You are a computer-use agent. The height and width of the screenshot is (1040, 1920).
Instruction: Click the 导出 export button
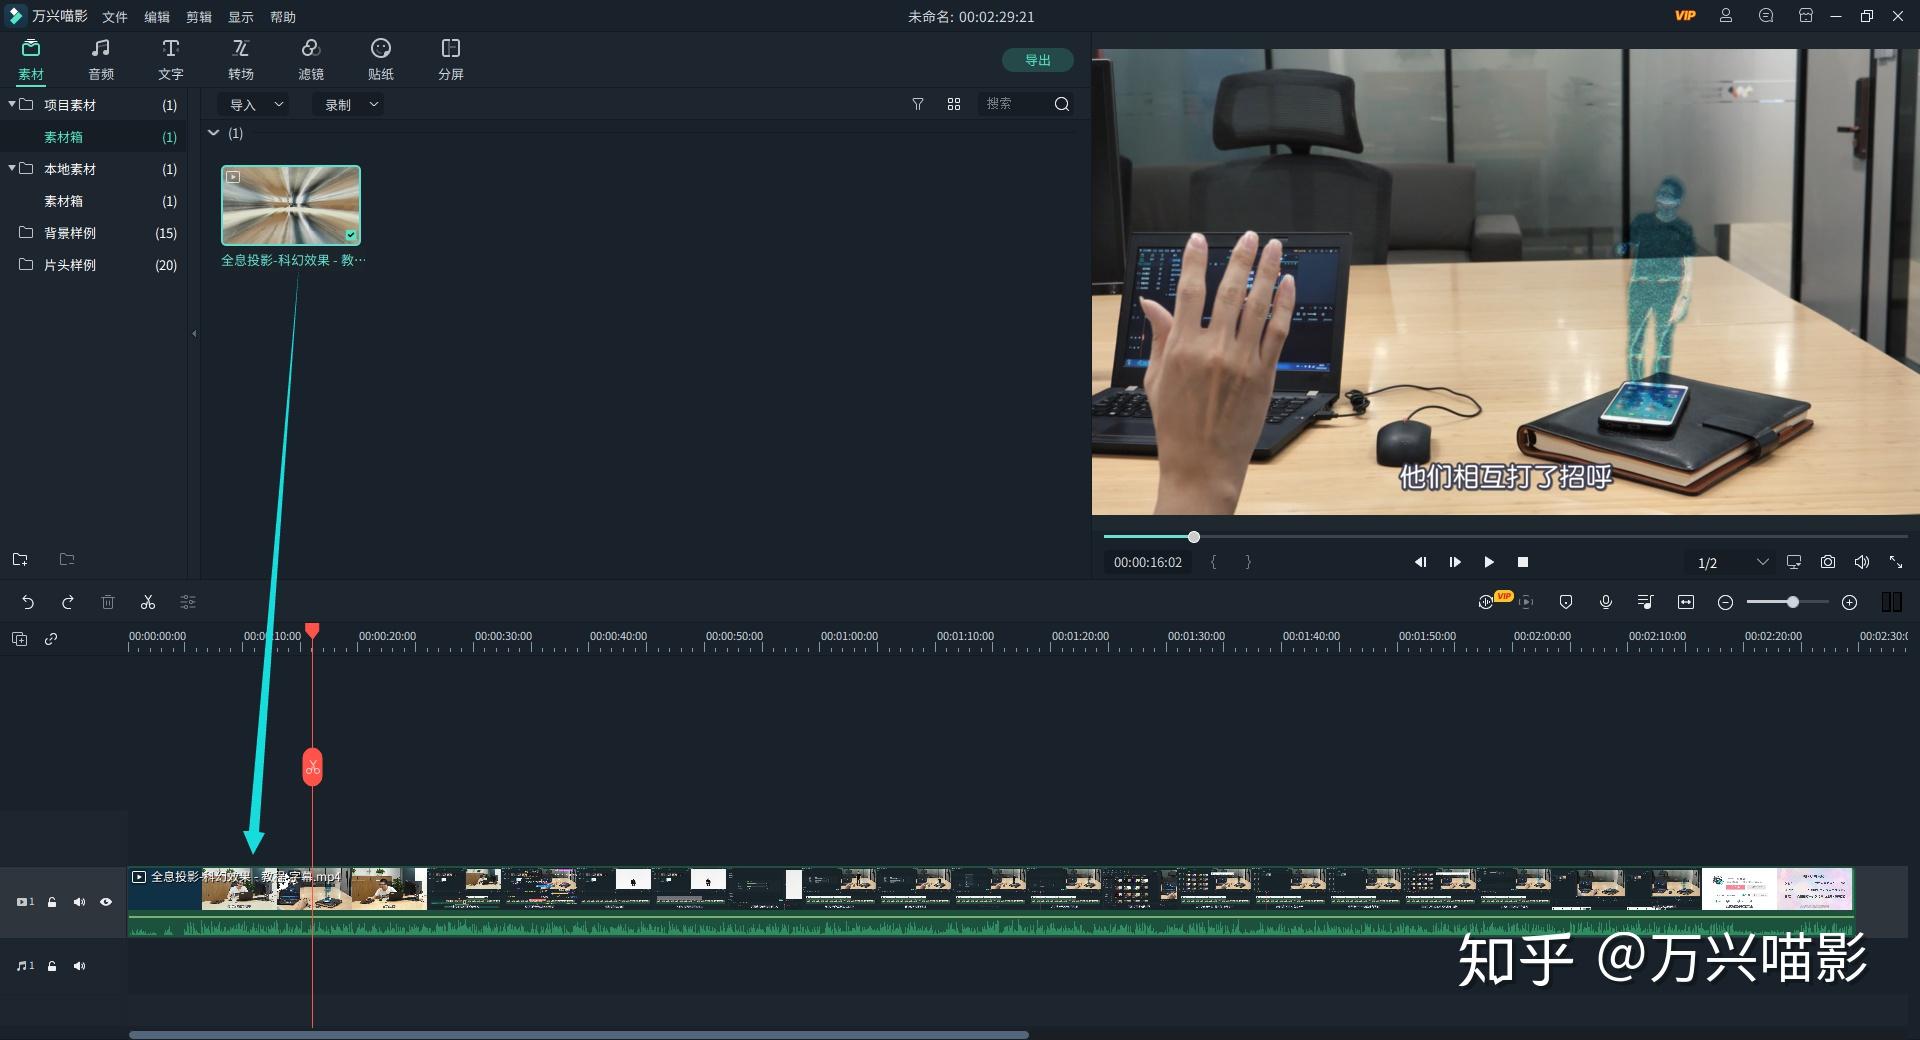click(x=1038, y=60)
